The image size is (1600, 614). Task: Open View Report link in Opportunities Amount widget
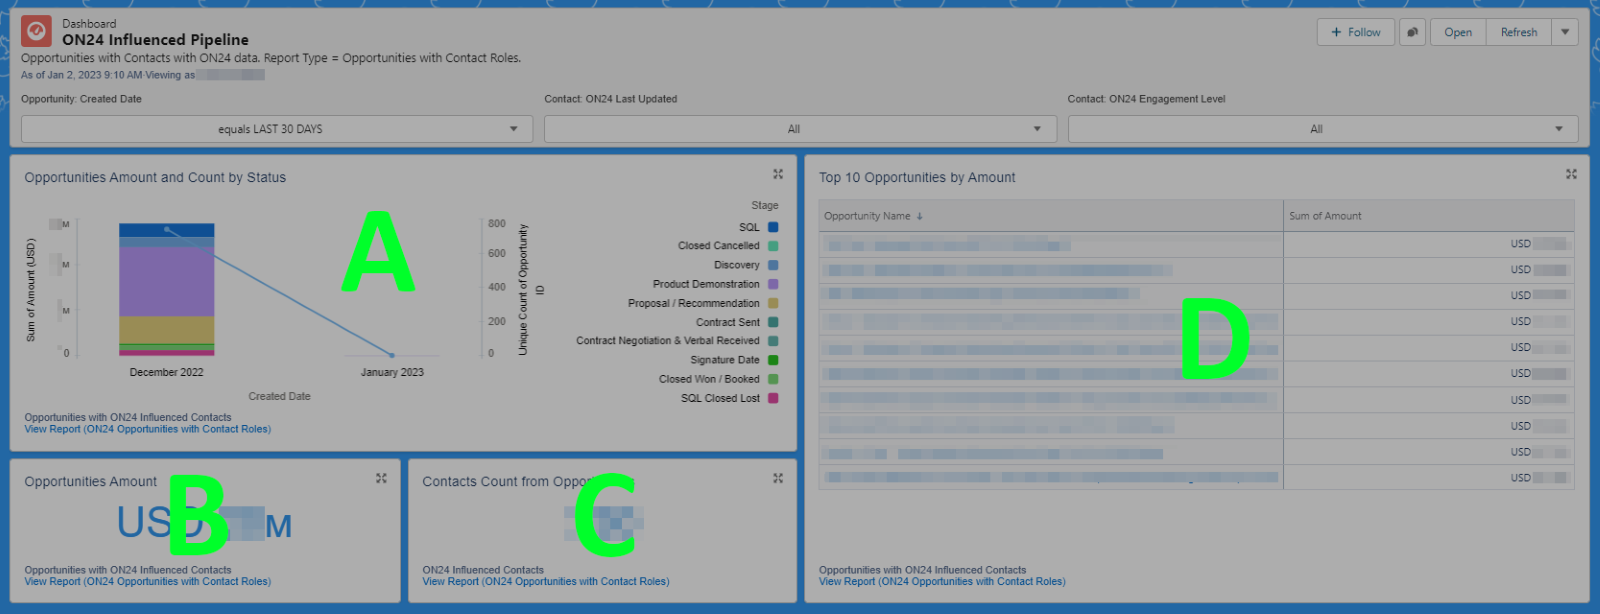(x=148, y=581)
